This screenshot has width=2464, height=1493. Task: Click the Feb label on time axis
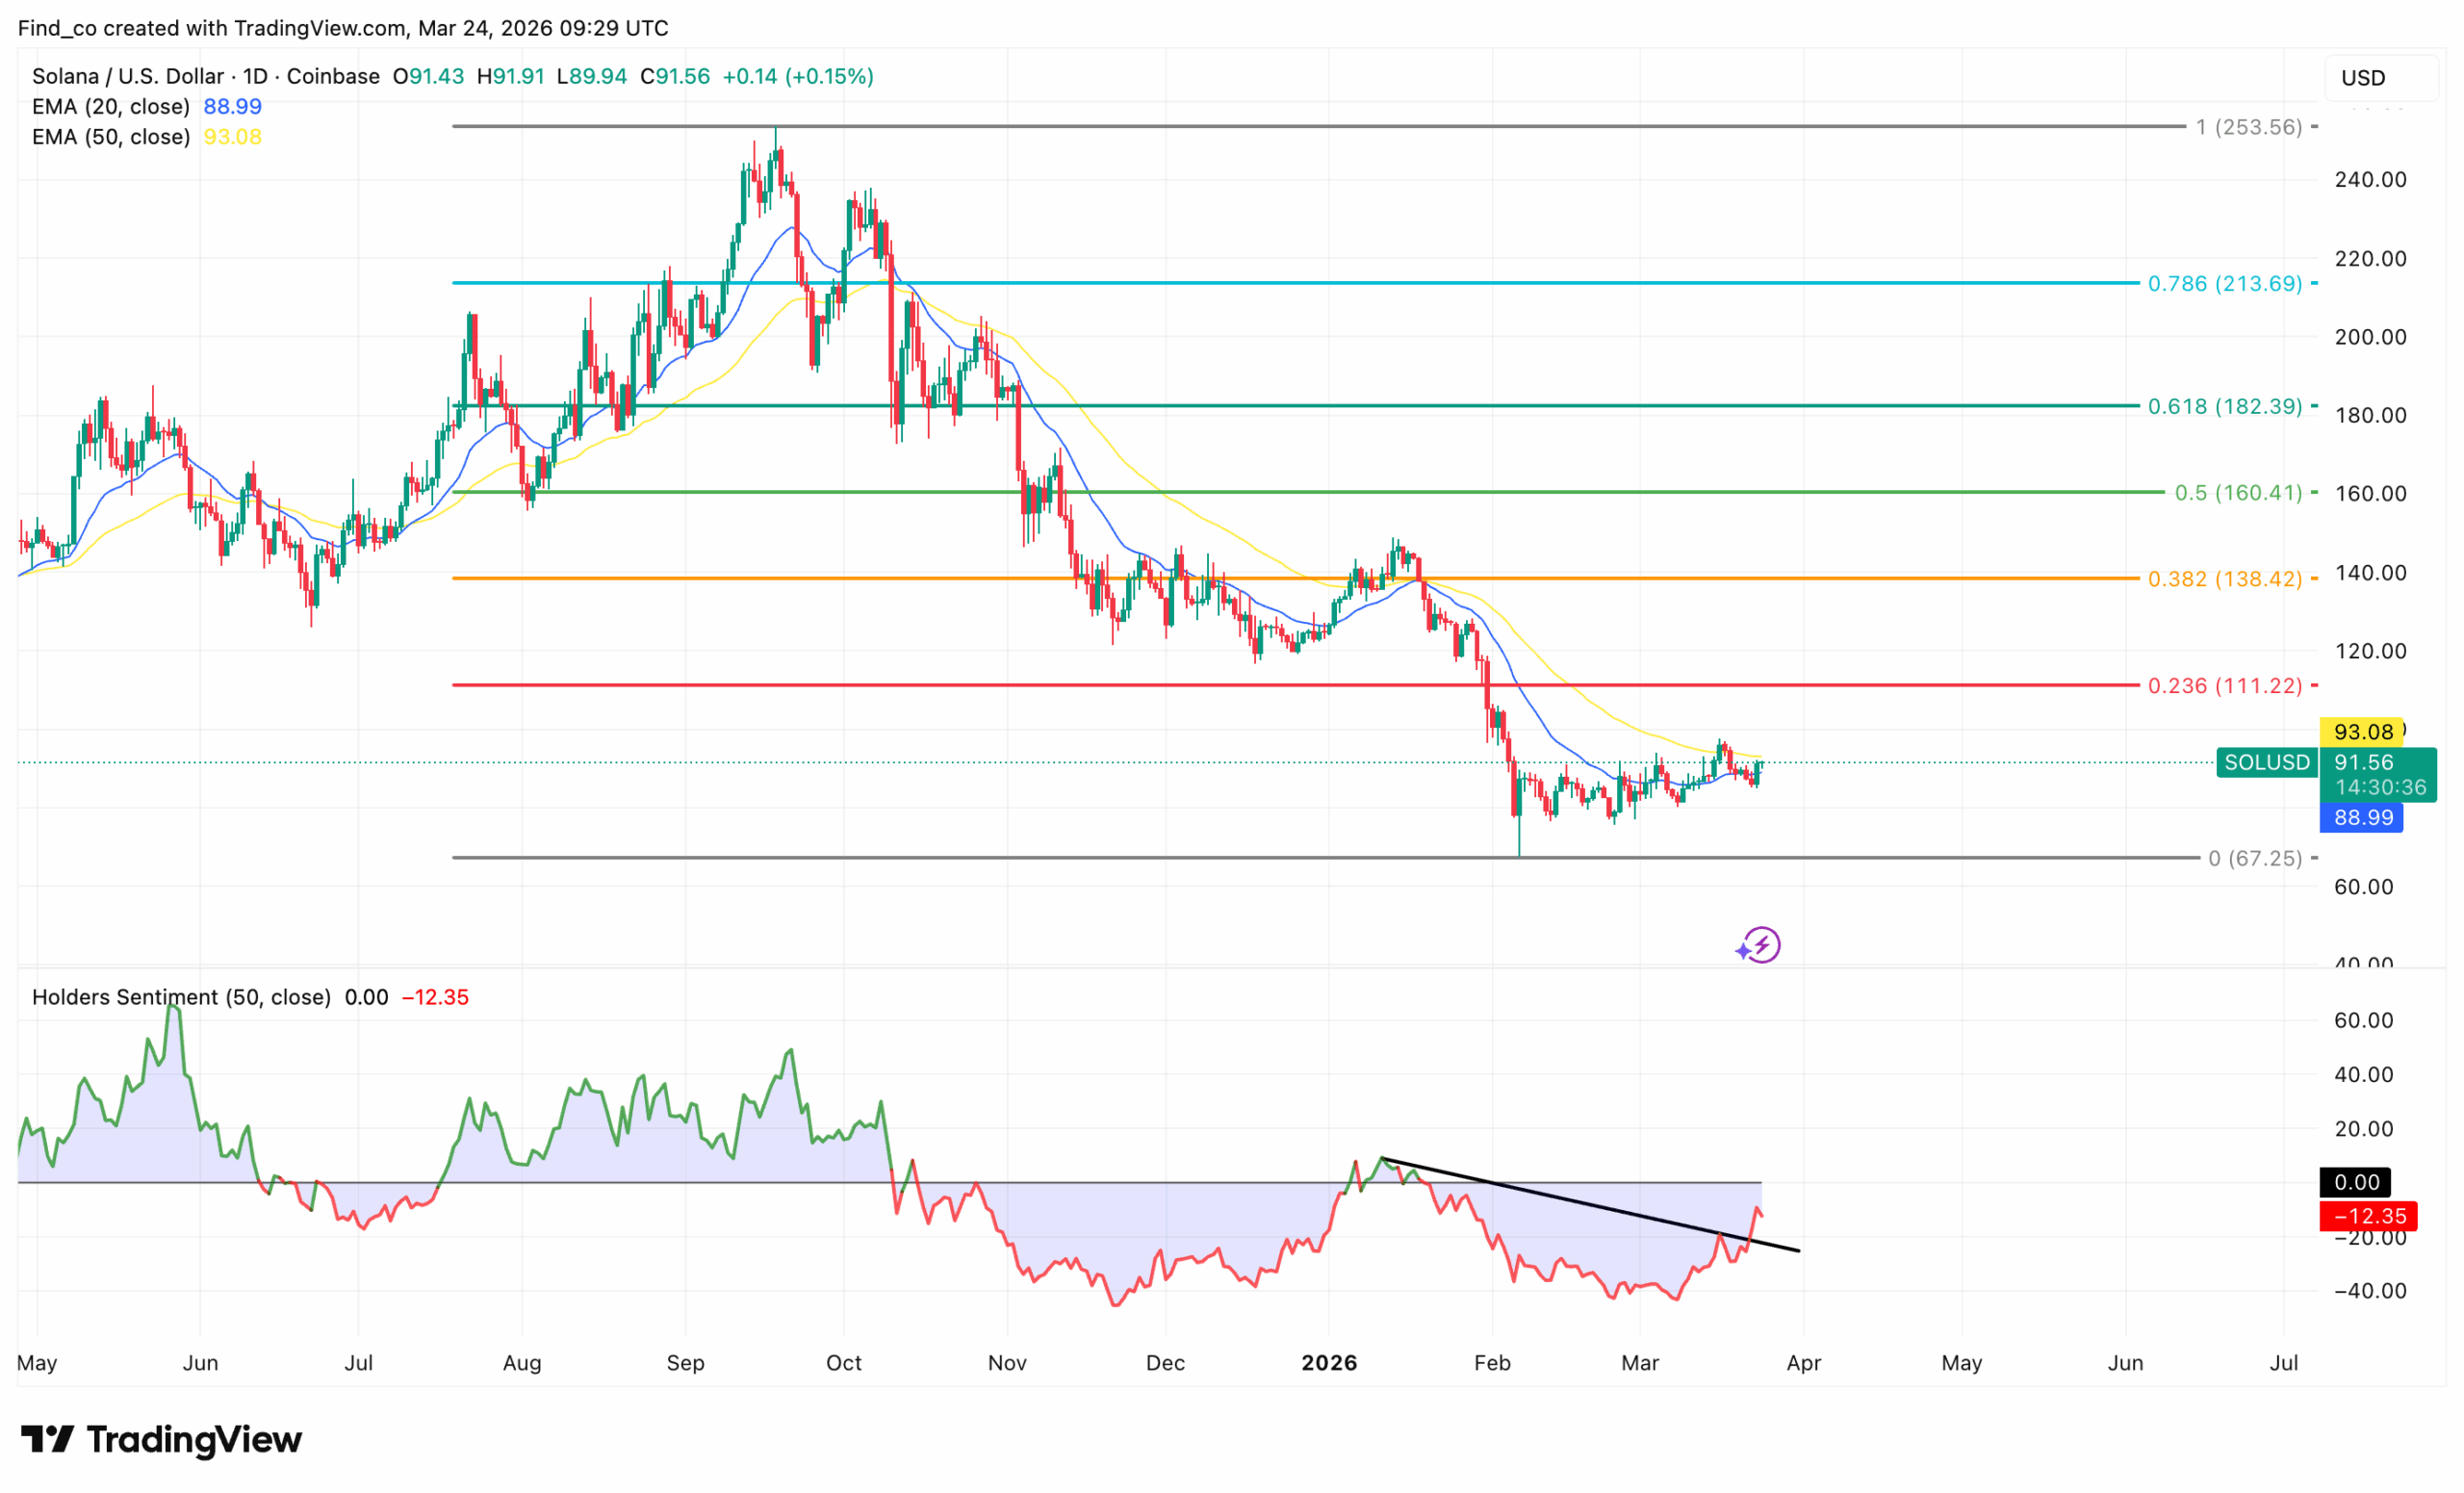pos(1492,1363)
